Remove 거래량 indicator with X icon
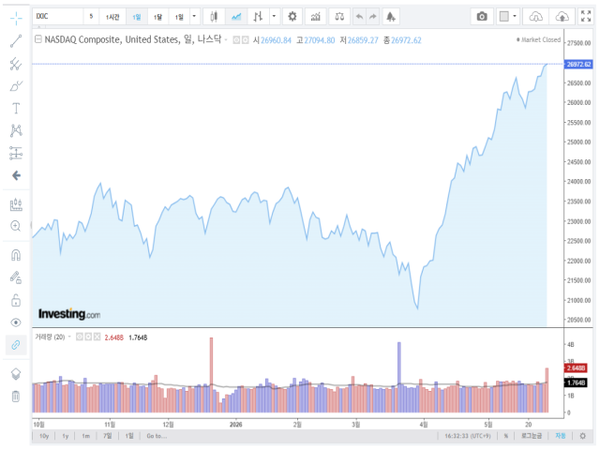This screenshot has height=450, width=600. [x=97, y=337]
